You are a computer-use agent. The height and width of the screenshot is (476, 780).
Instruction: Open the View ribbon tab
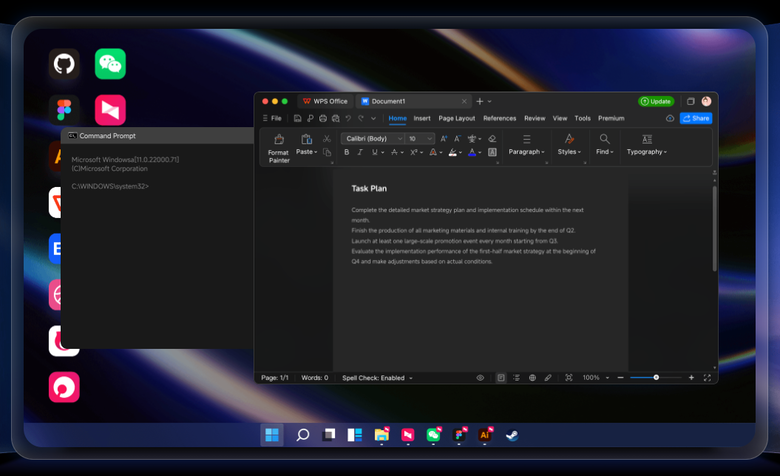(x=560, y=118)
